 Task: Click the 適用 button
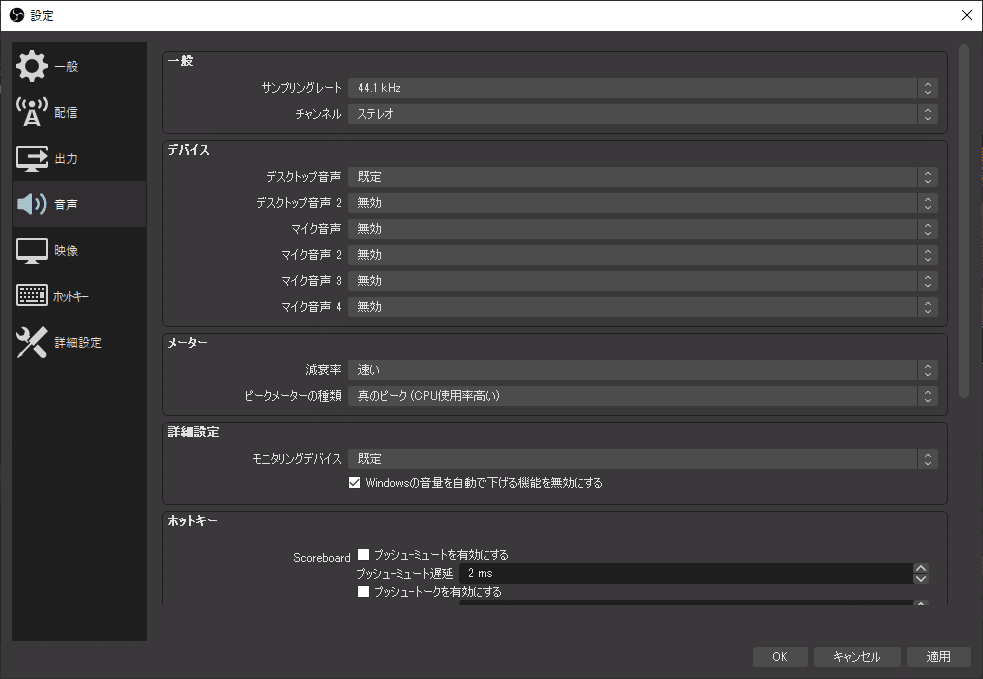point(938,656)
